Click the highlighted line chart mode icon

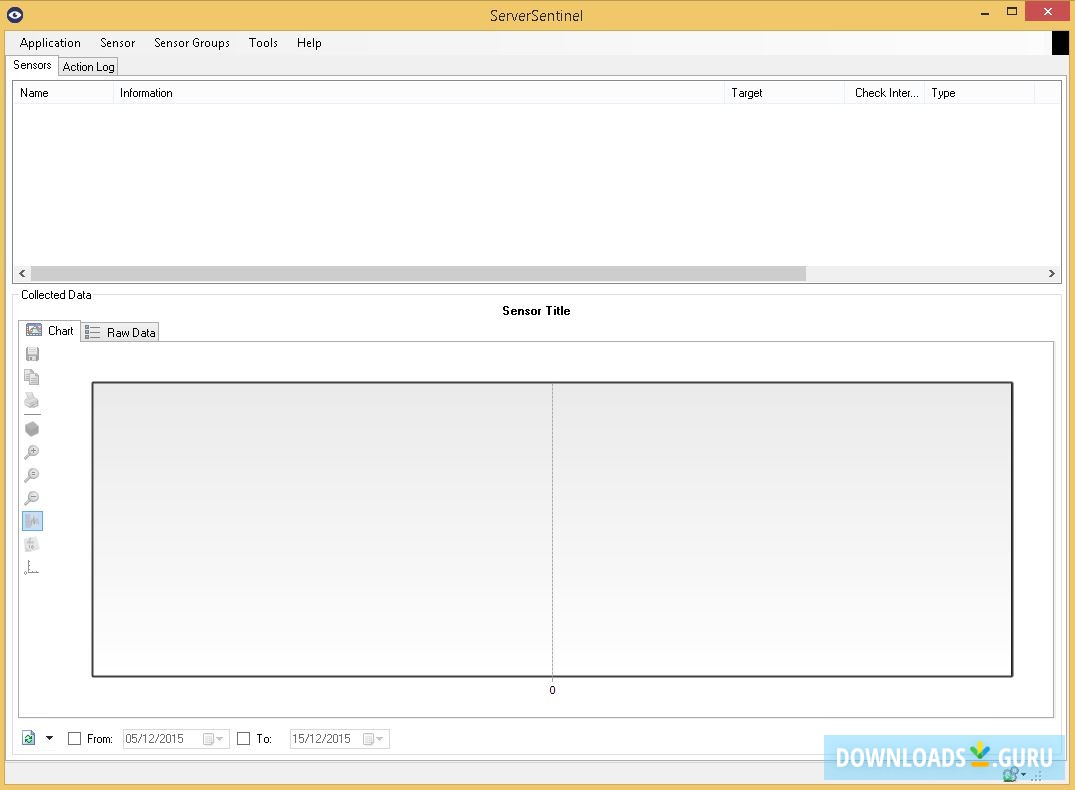click(x=32, y=521)
